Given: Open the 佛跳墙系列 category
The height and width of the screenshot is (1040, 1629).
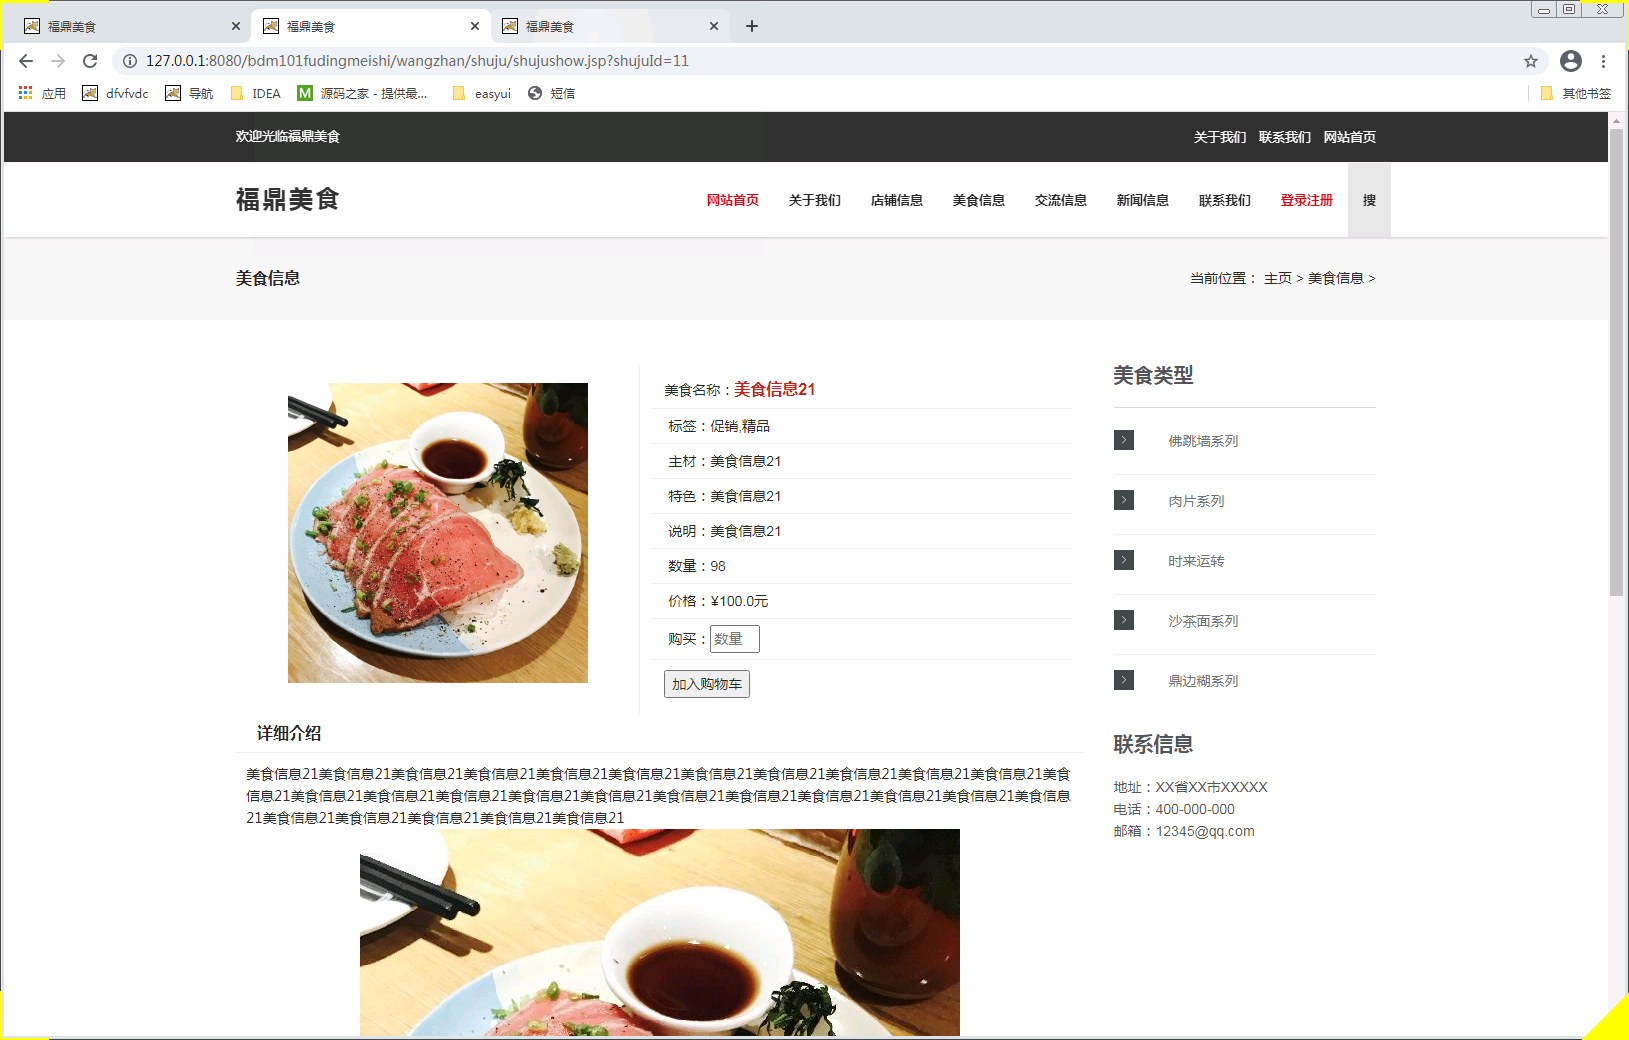Looking at the screenshot, I should 1203,441.
